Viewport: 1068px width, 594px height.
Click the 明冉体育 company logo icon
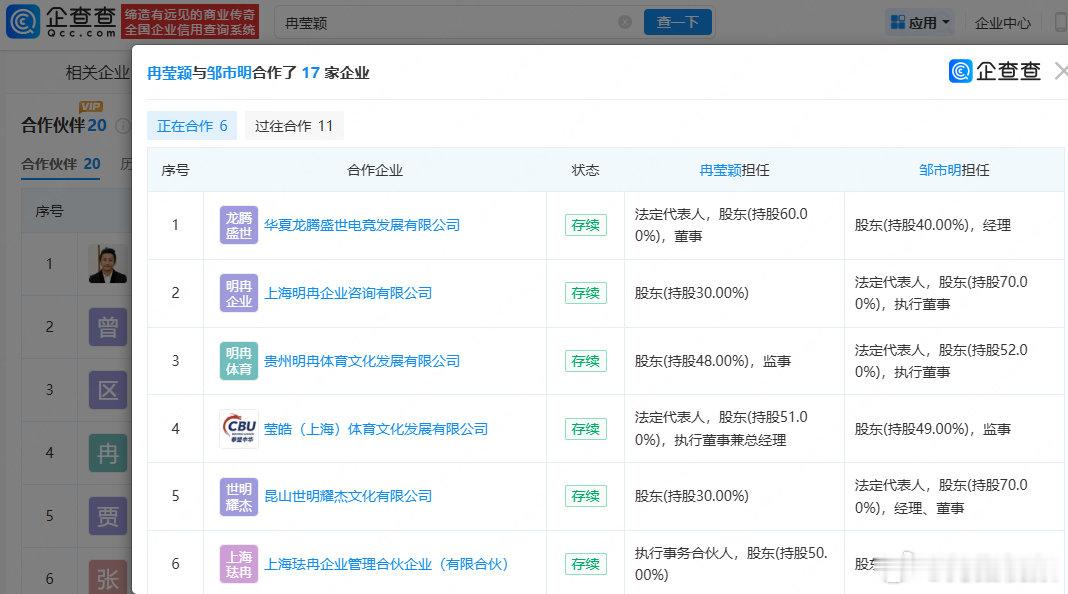[239, 360]
